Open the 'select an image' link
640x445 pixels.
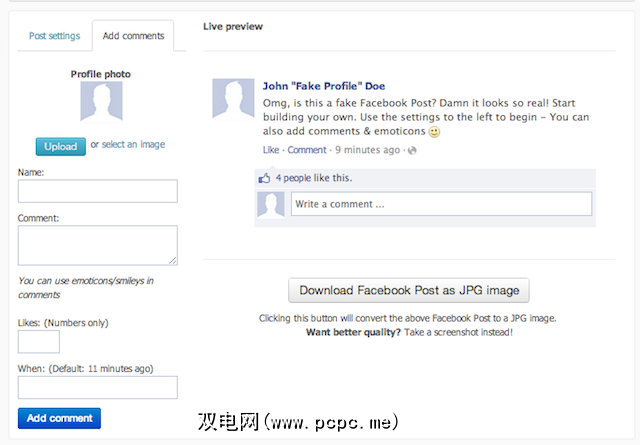coord(133,145)
